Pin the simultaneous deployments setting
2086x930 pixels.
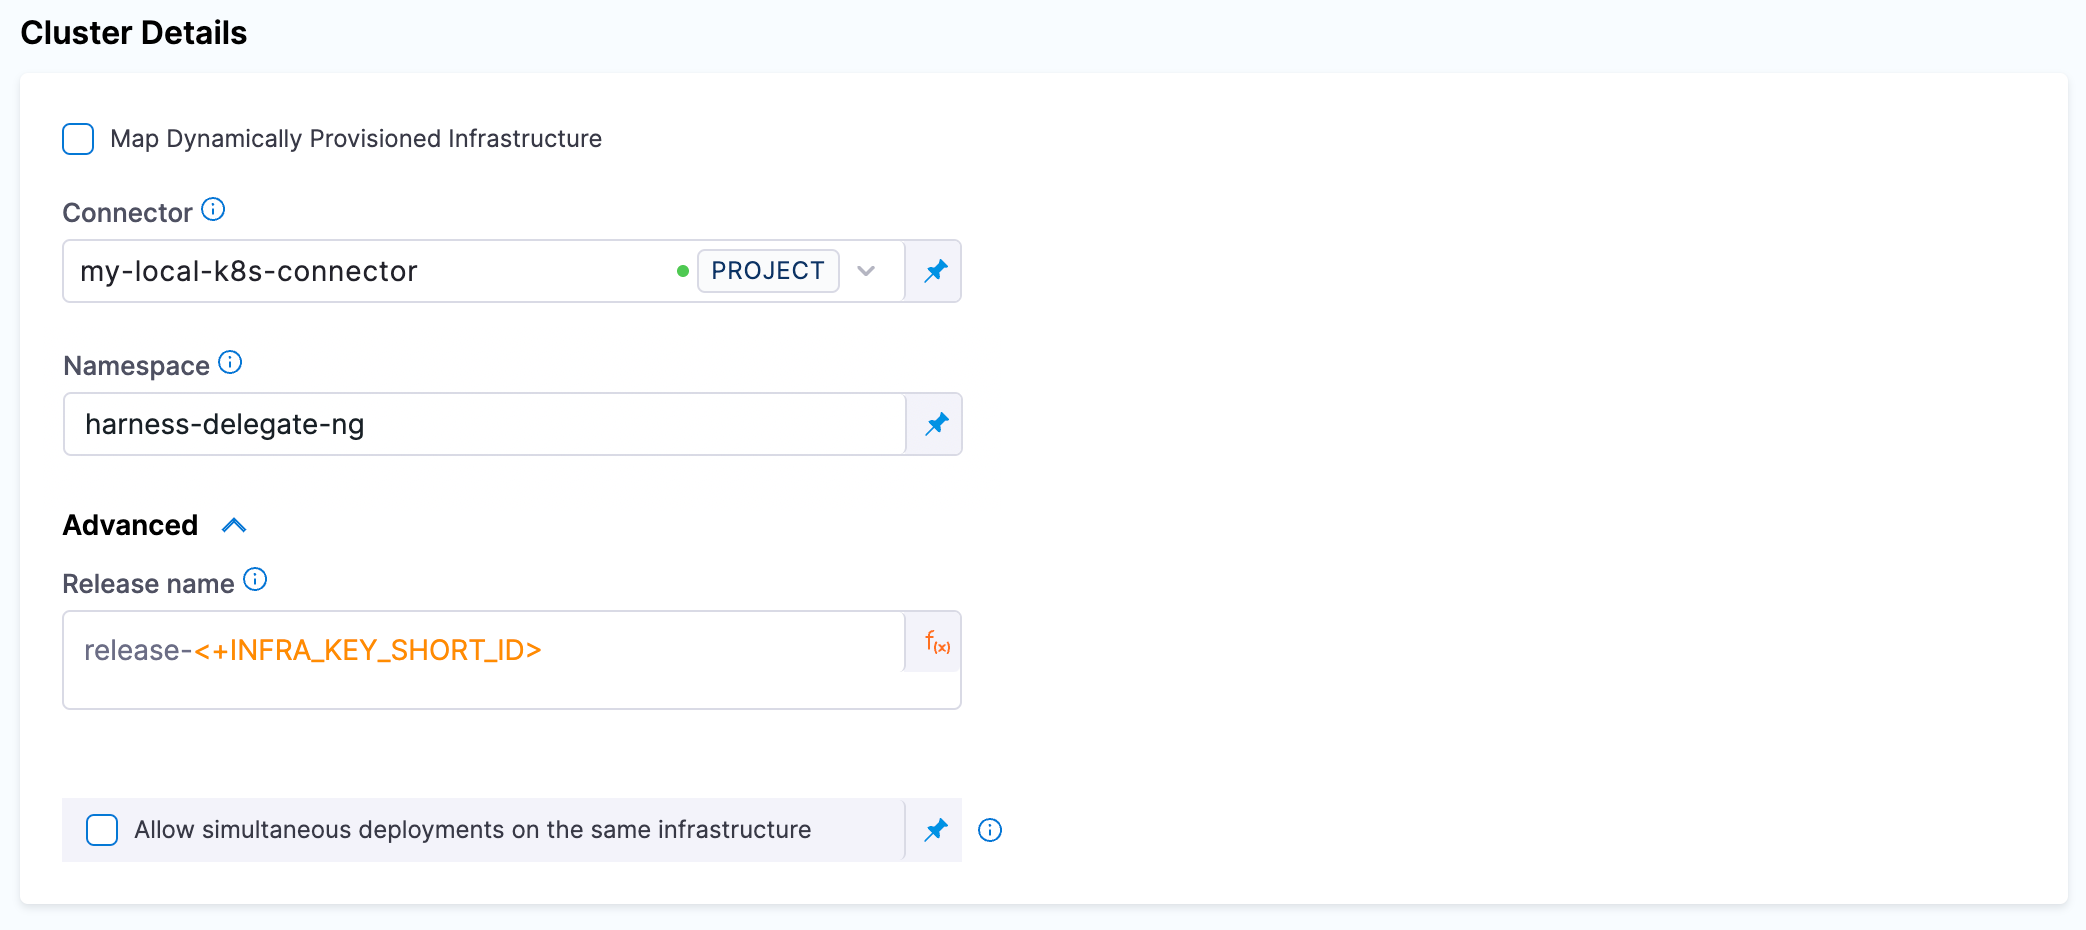tap(935, 829)
